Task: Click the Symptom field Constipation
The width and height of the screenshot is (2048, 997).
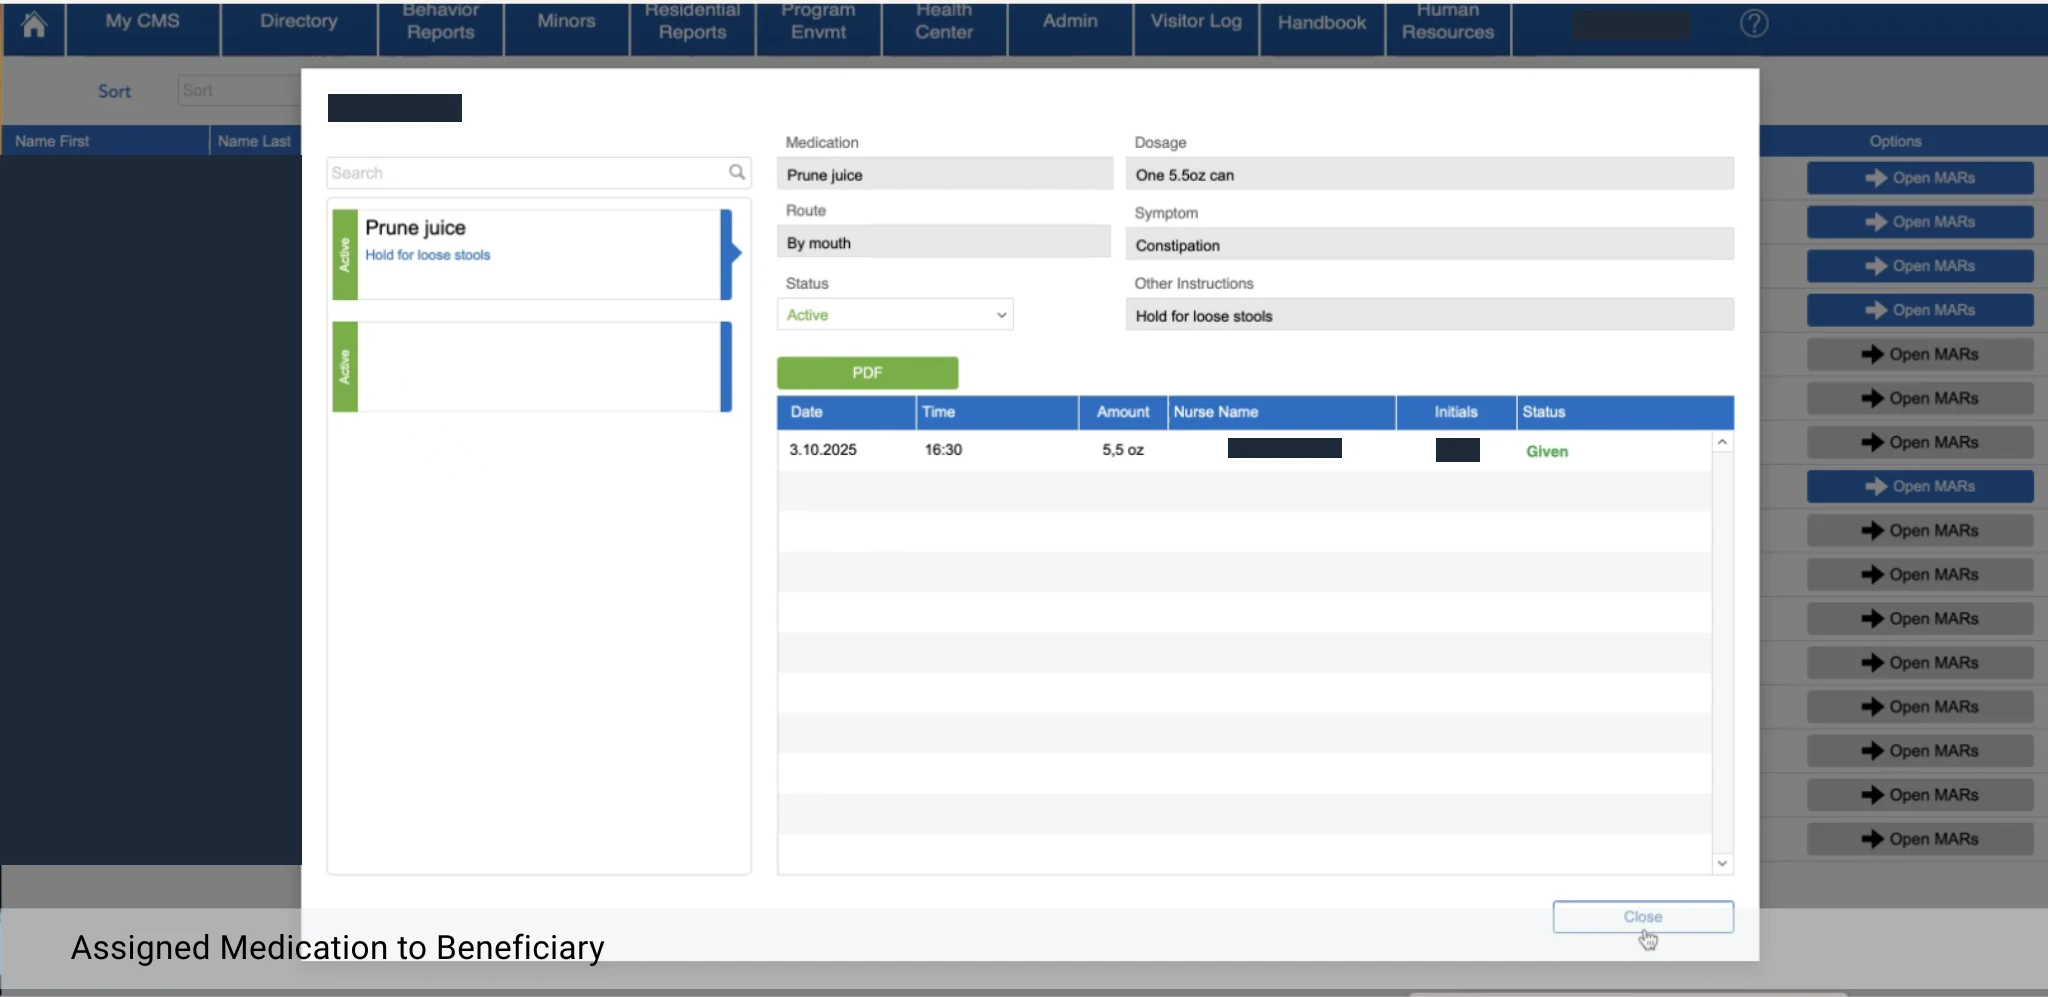Action: pos(1430,245)
